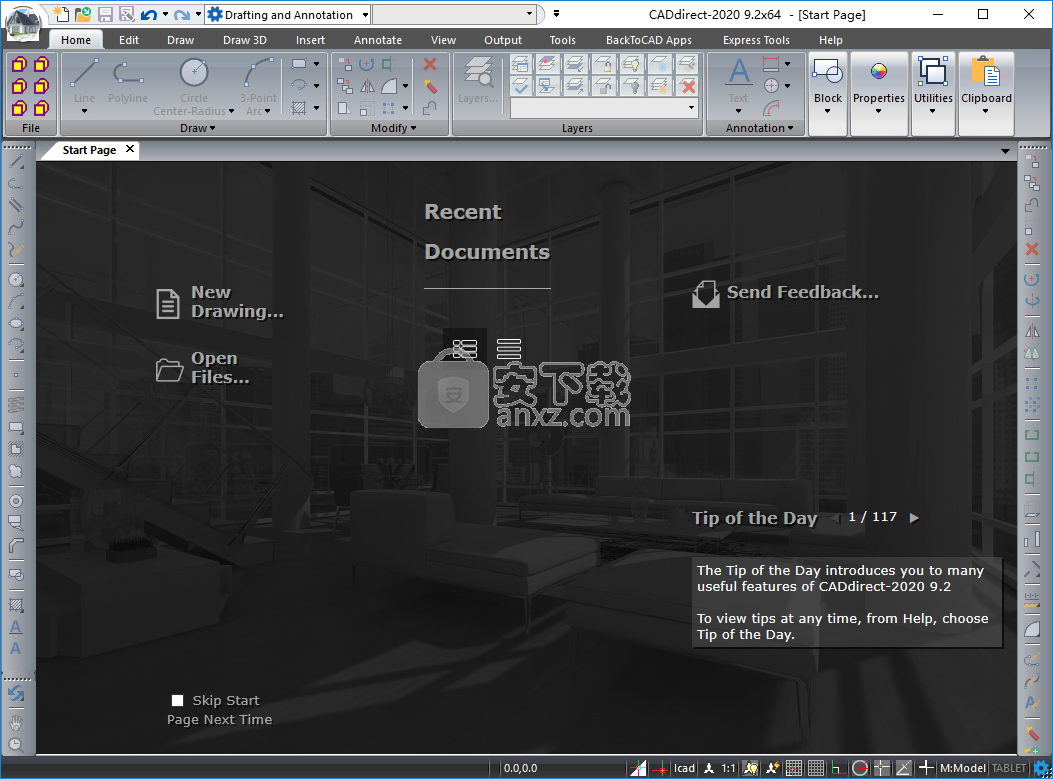Open the CADdirect application menu house icon
The height and width of the screenshot is (779, 1053).
coord(23,24)
